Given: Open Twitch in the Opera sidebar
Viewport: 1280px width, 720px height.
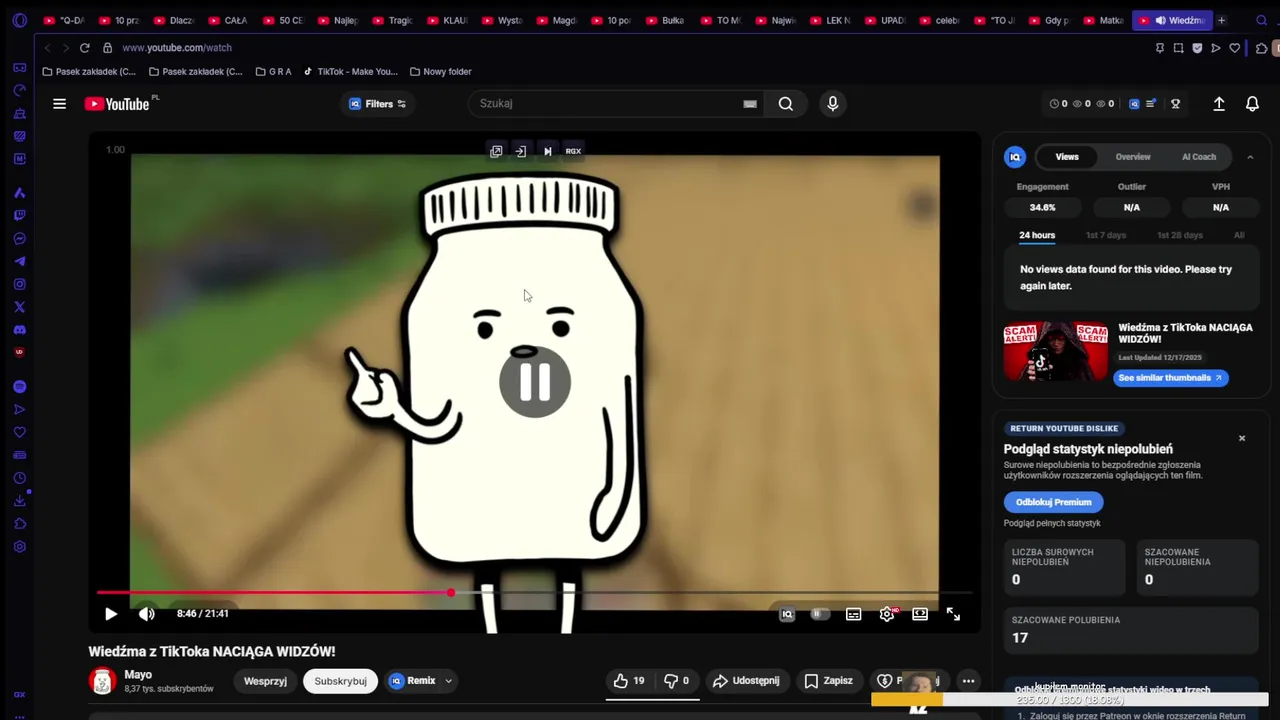Looking at the screenshot, I should click(19, 215).
